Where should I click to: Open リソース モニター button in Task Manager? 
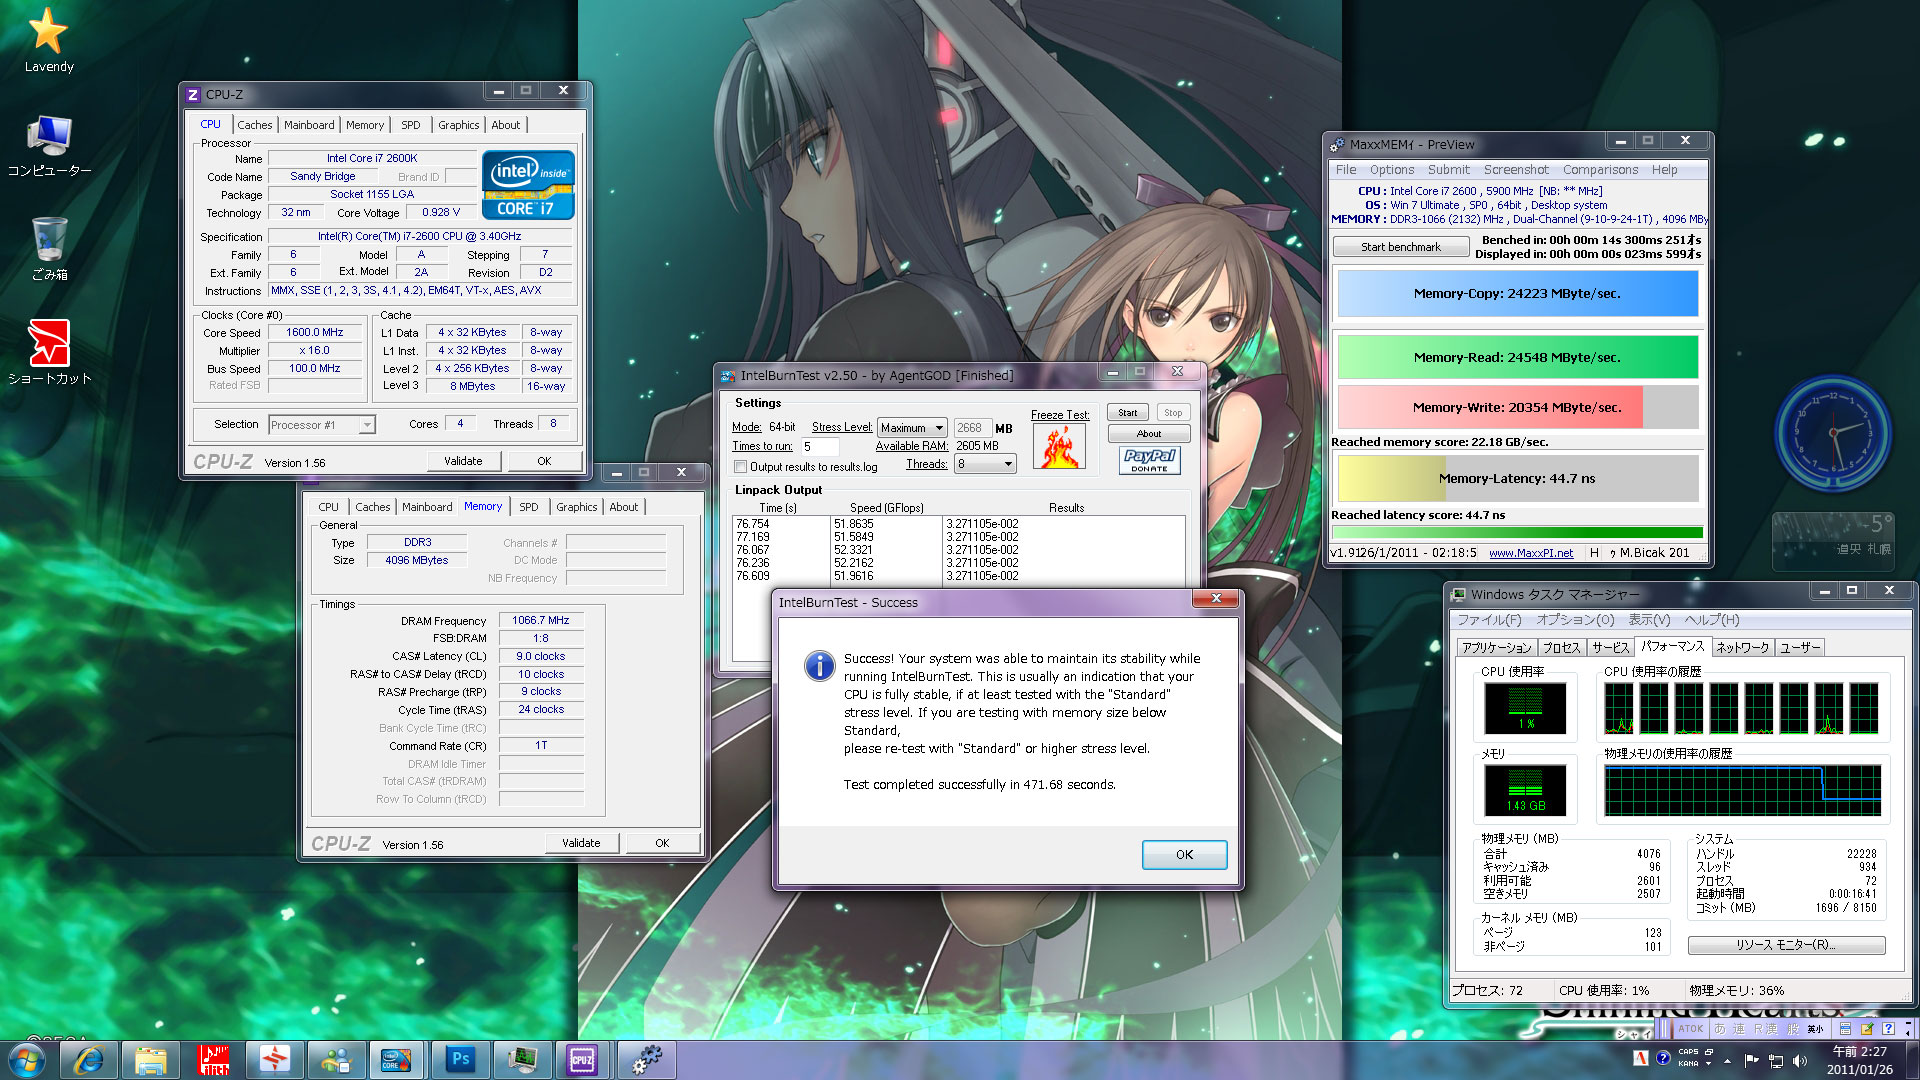(x=1786, y=945)
